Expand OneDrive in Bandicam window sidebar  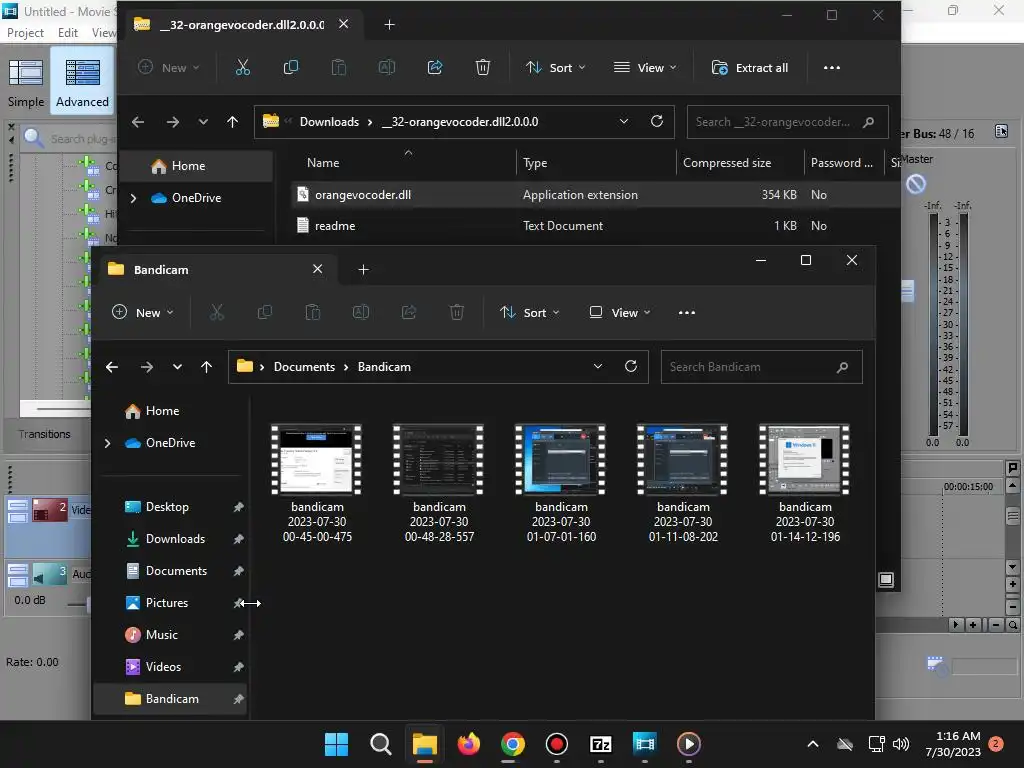(107, 443)
